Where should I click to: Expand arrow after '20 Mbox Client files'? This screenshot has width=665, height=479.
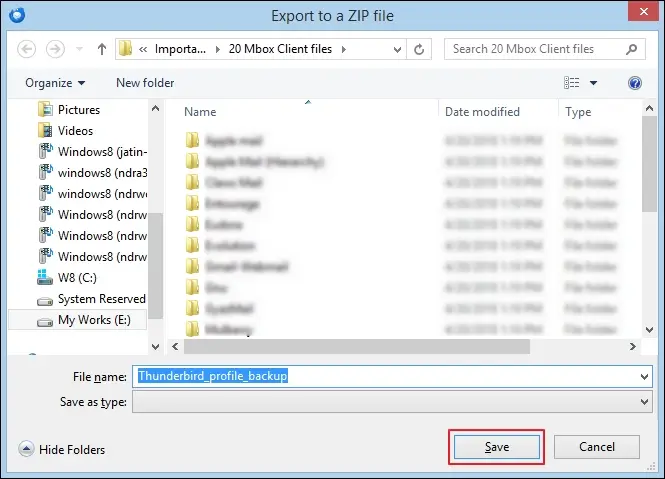tap(344, 49)
